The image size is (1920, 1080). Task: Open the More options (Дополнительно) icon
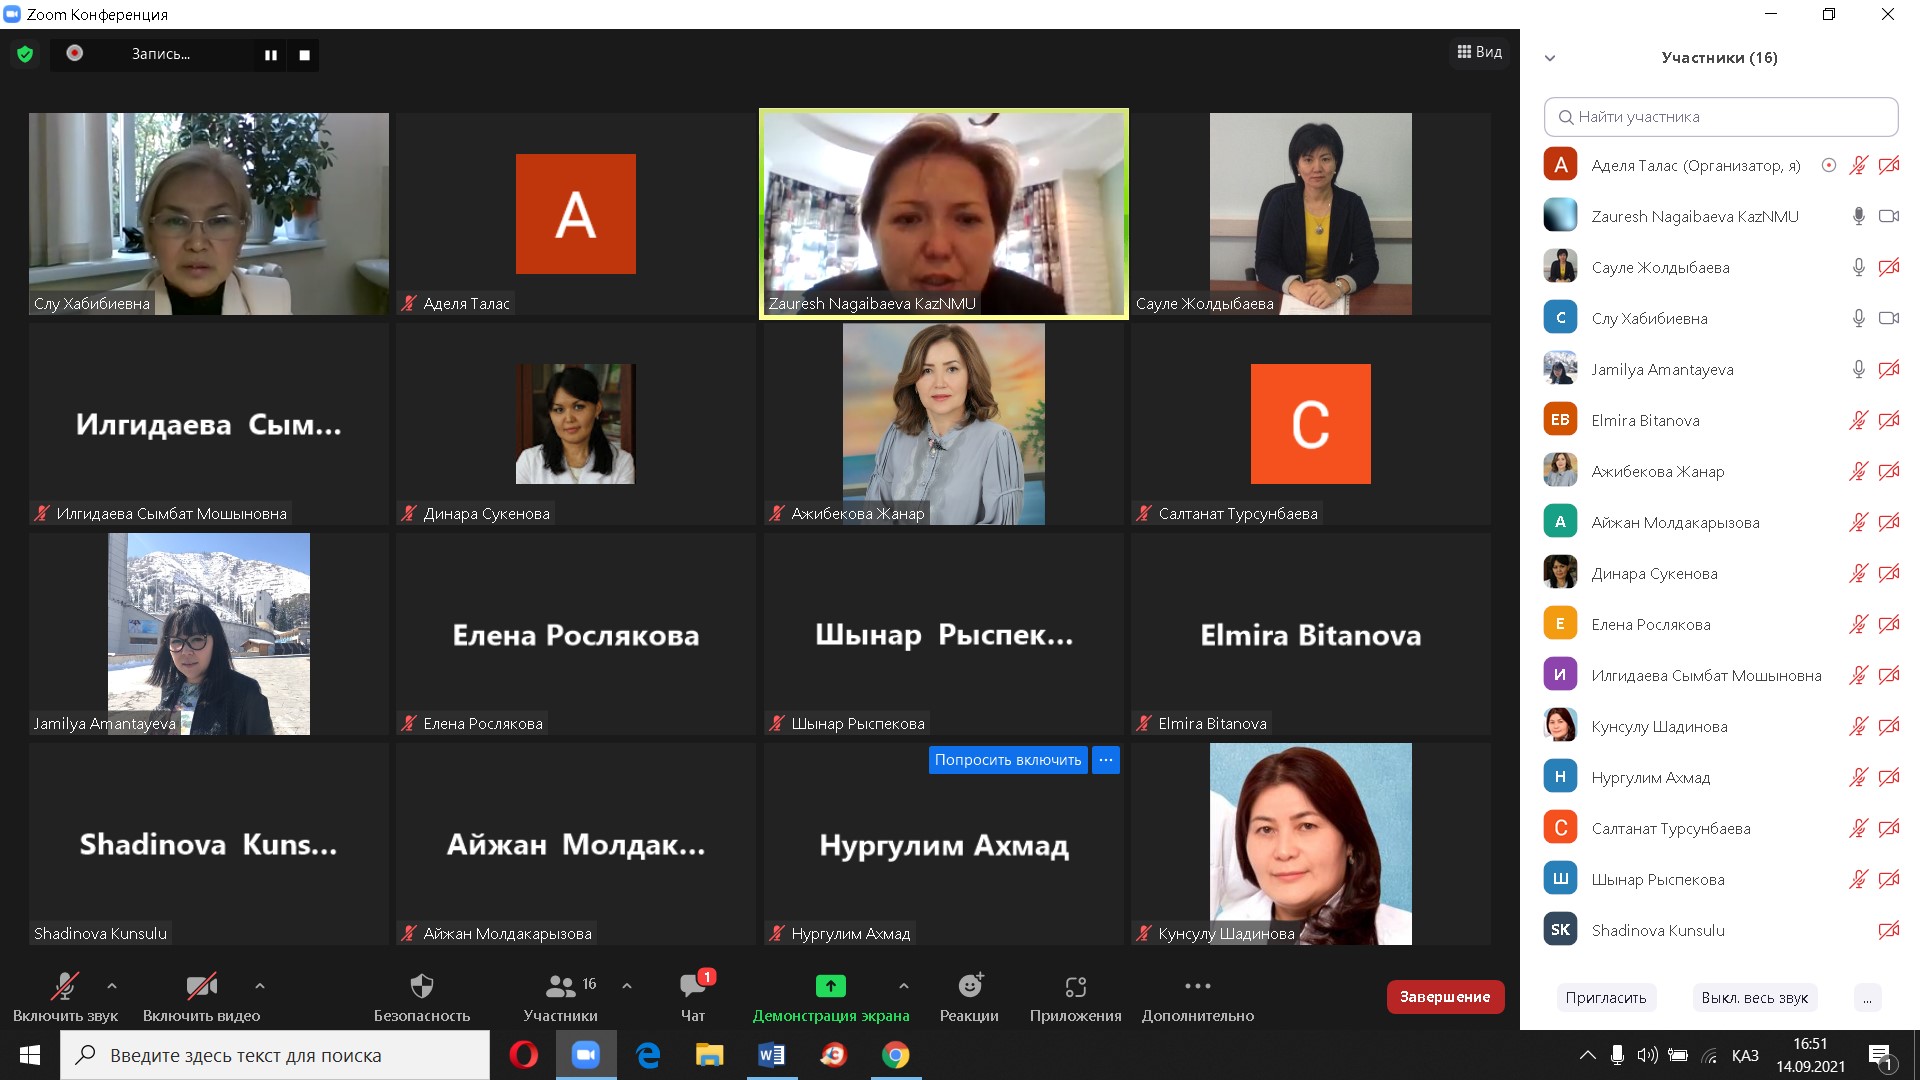click(x=1197, y=987)
